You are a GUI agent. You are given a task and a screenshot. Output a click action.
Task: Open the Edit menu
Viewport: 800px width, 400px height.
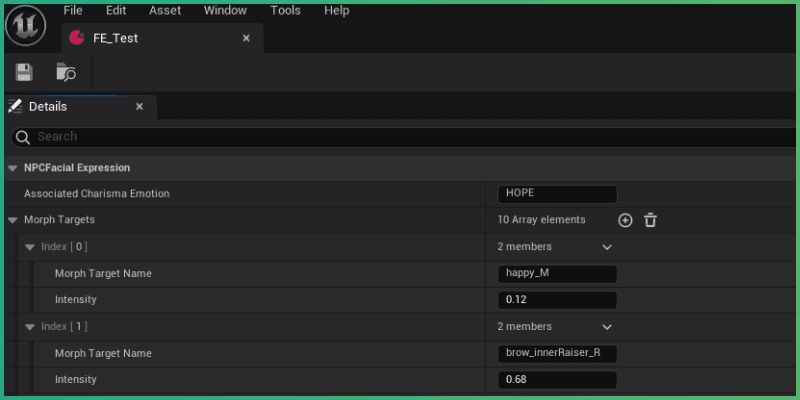coord(116,10)
